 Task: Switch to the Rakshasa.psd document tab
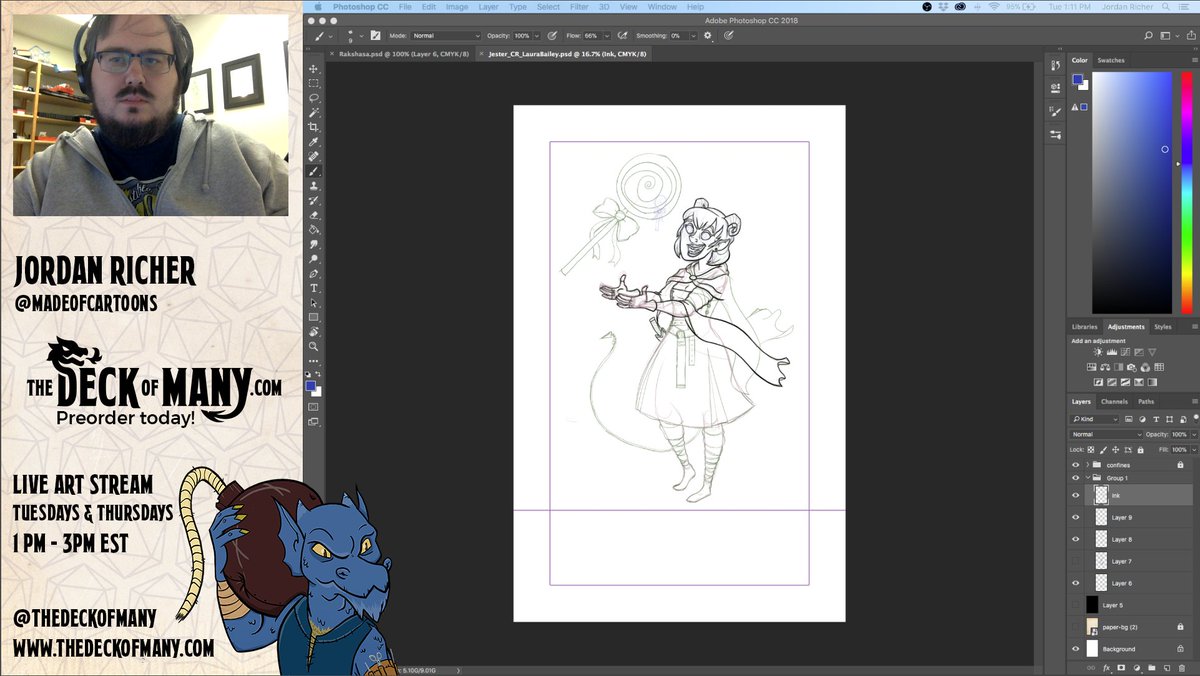point(400,54)
